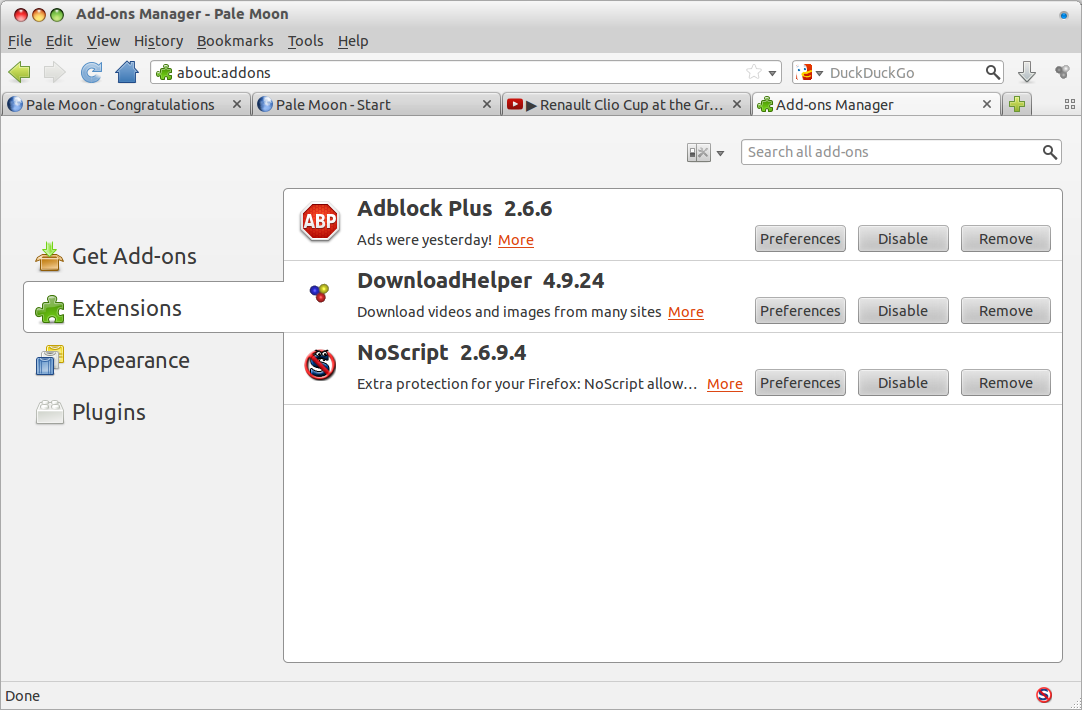Close the Pale Moon - Start tab
Viewport: 1082px width, 710px height.
point(486,104)
